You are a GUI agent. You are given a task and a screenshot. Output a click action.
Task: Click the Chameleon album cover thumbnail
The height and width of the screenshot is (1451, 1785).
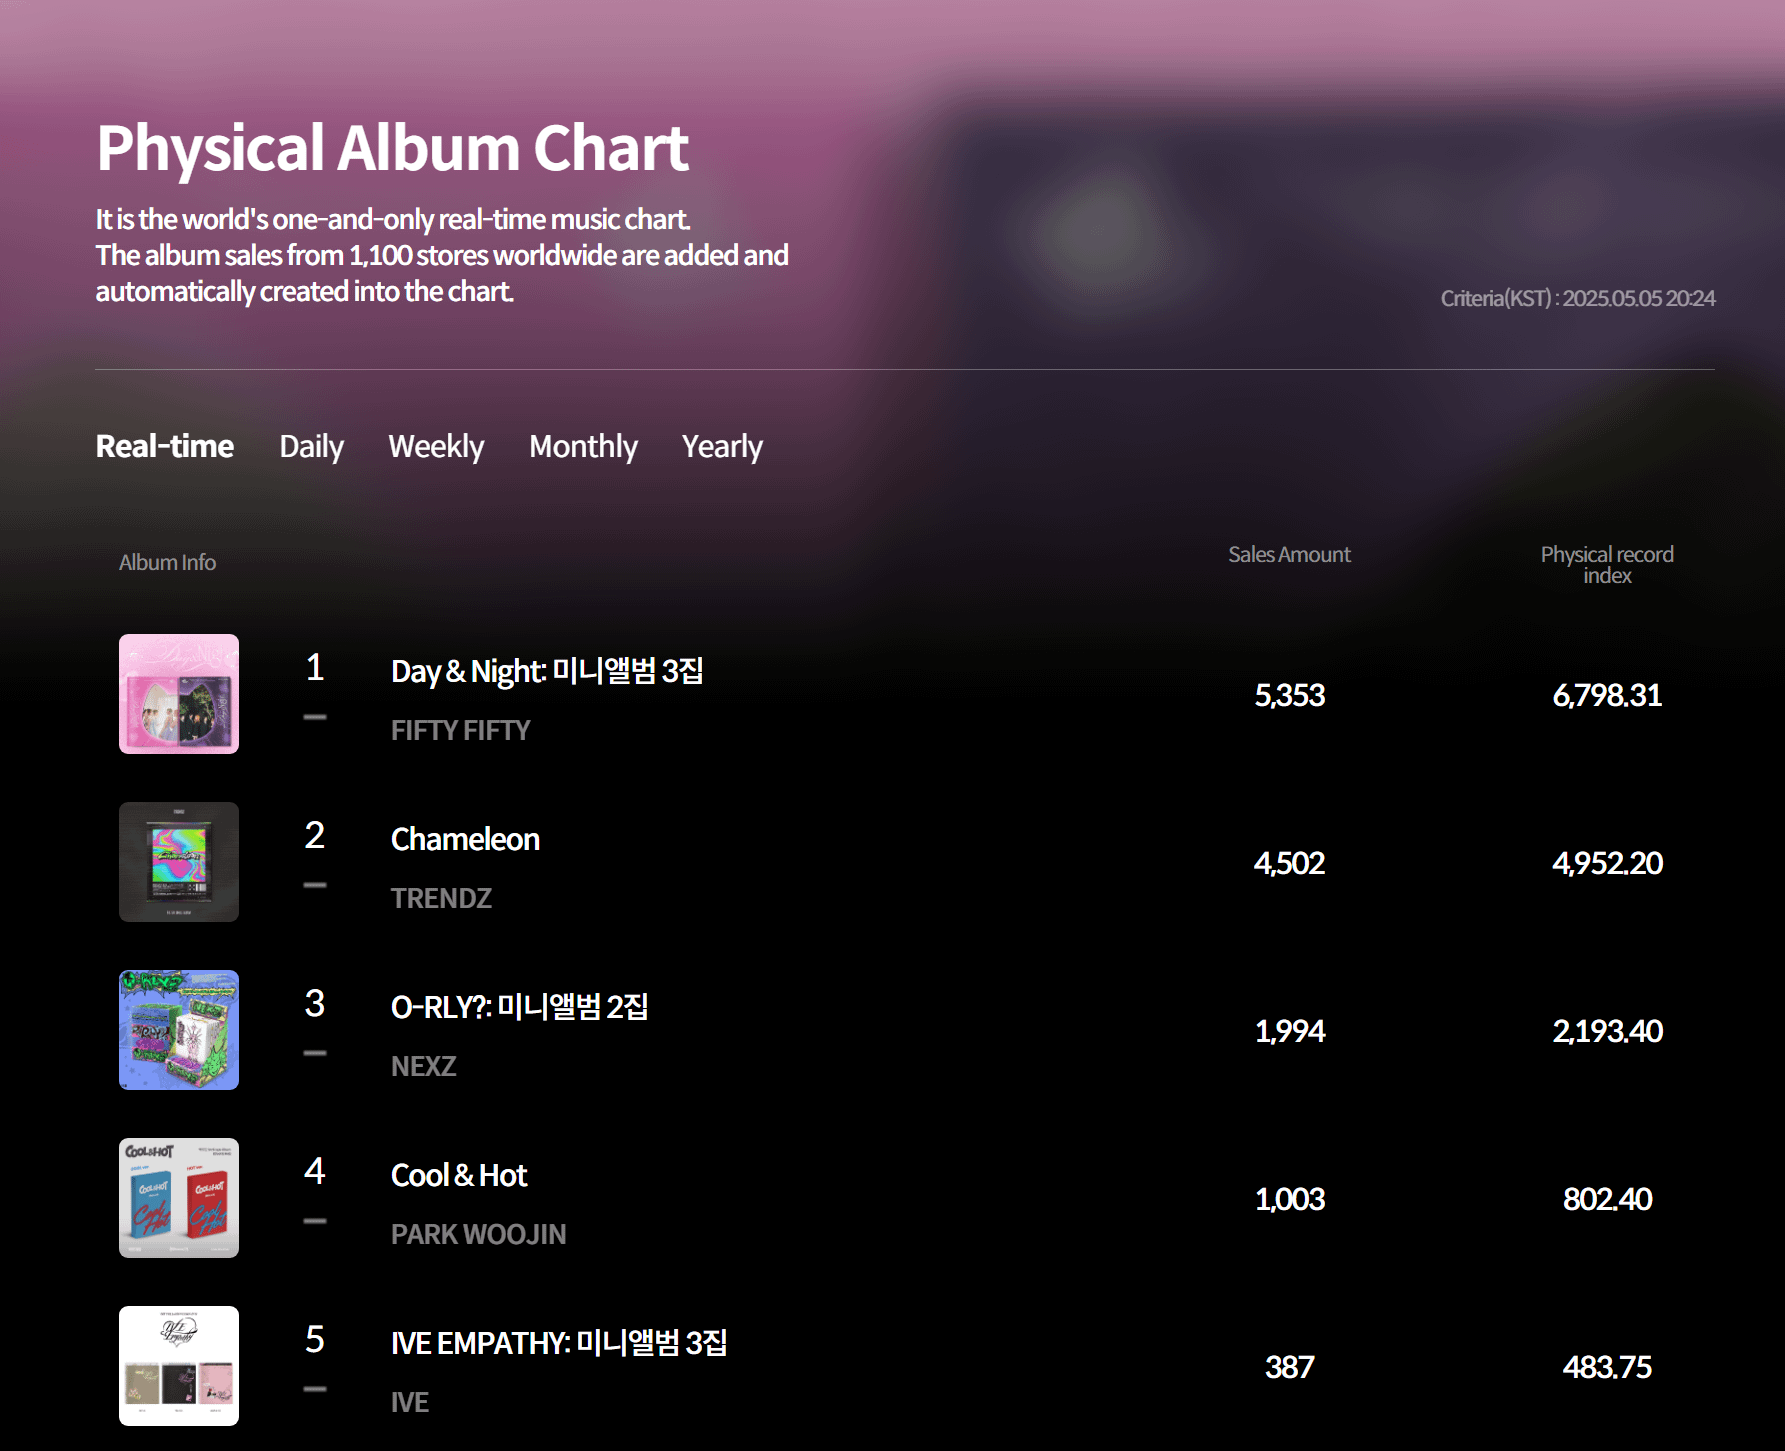[x=178, y=862]
